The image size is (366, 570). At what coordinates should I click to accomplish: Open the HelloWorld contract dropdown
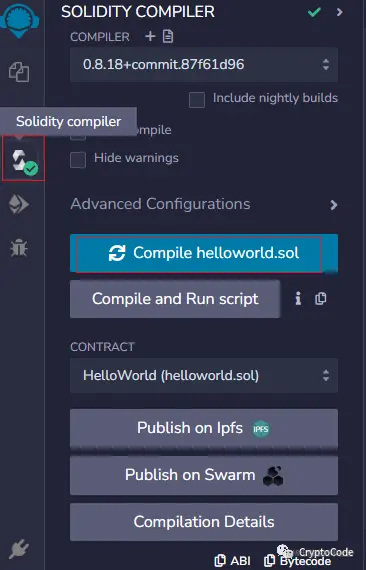click(x=204, y=376)
